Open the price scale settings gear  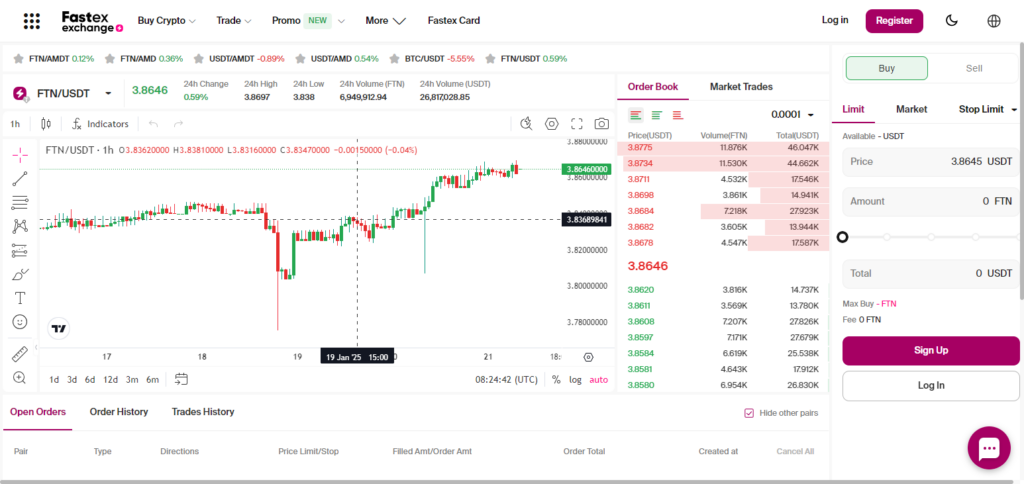tap(588, 357)
